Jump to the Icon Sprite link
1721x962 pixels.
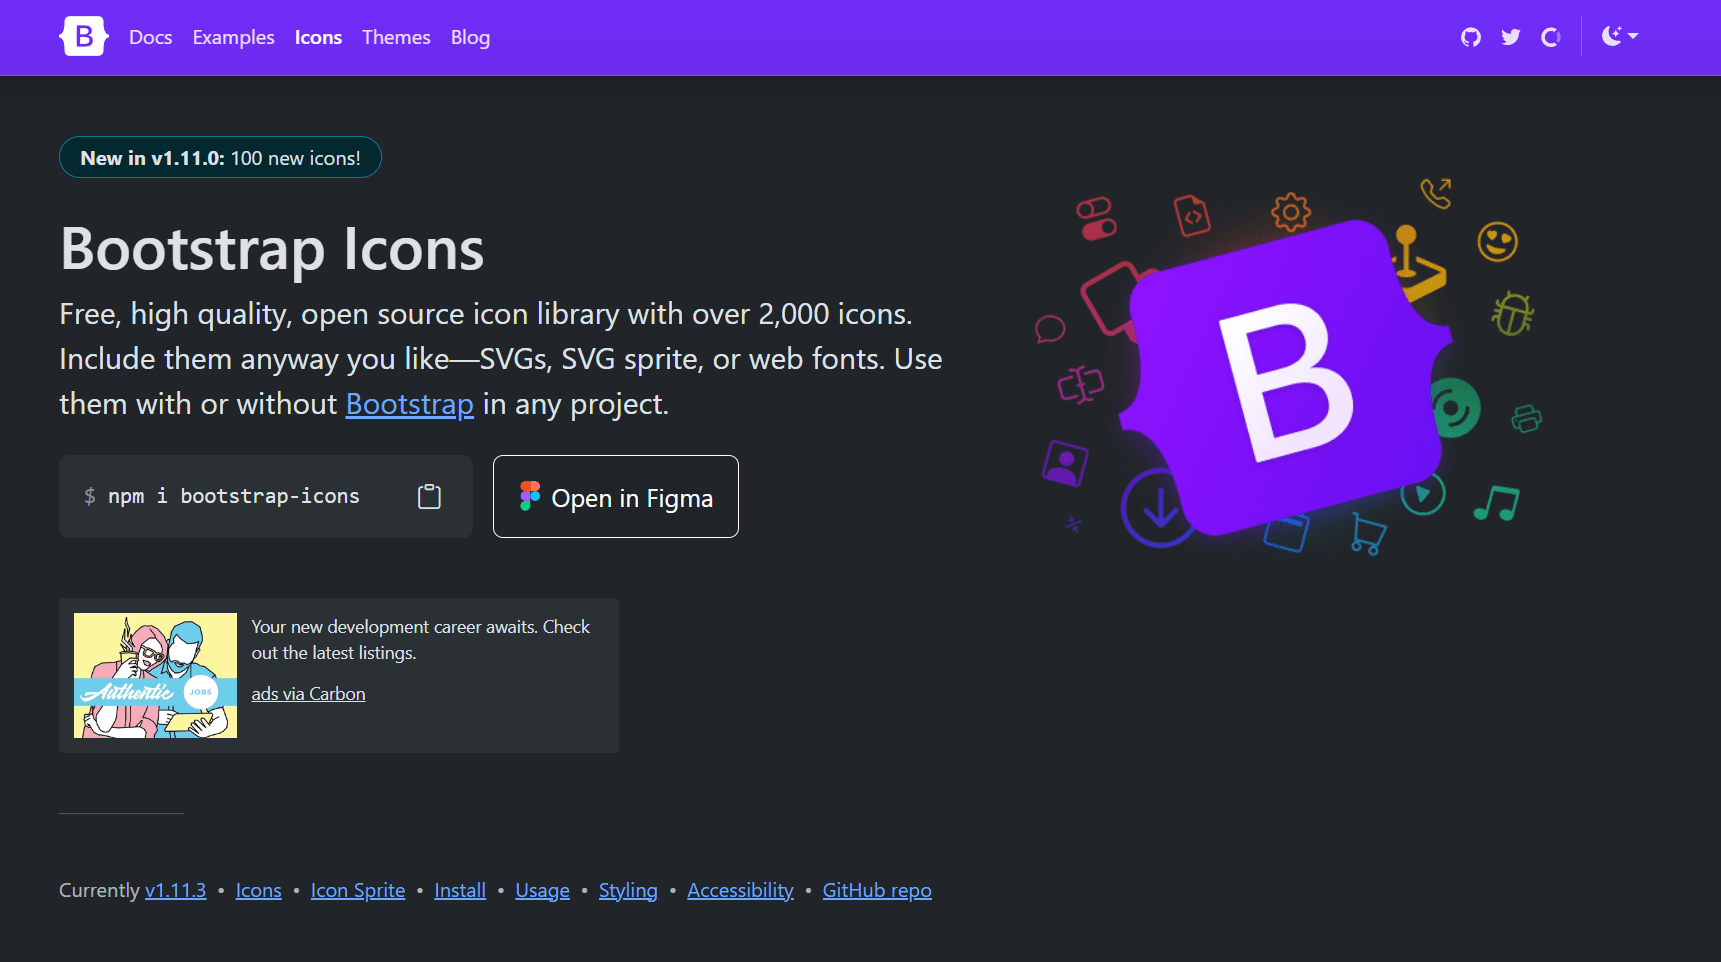click(x=358, y=890)
